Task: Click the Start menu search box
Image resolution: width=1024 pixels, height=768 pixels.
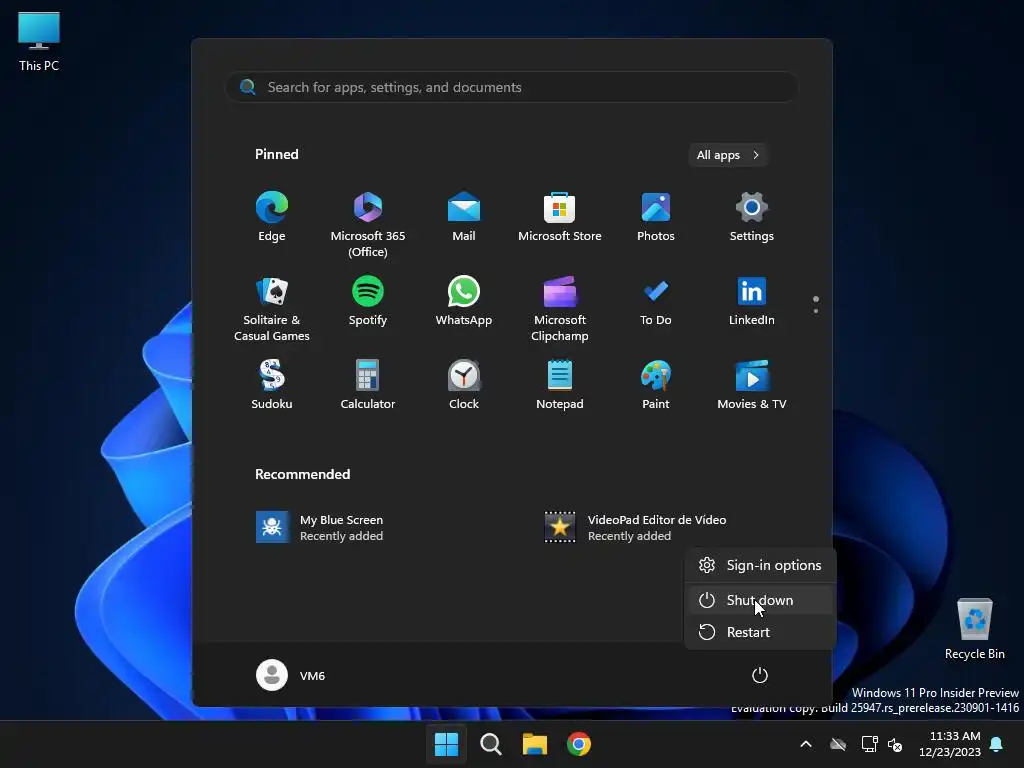Action: (x=511, y=87)
